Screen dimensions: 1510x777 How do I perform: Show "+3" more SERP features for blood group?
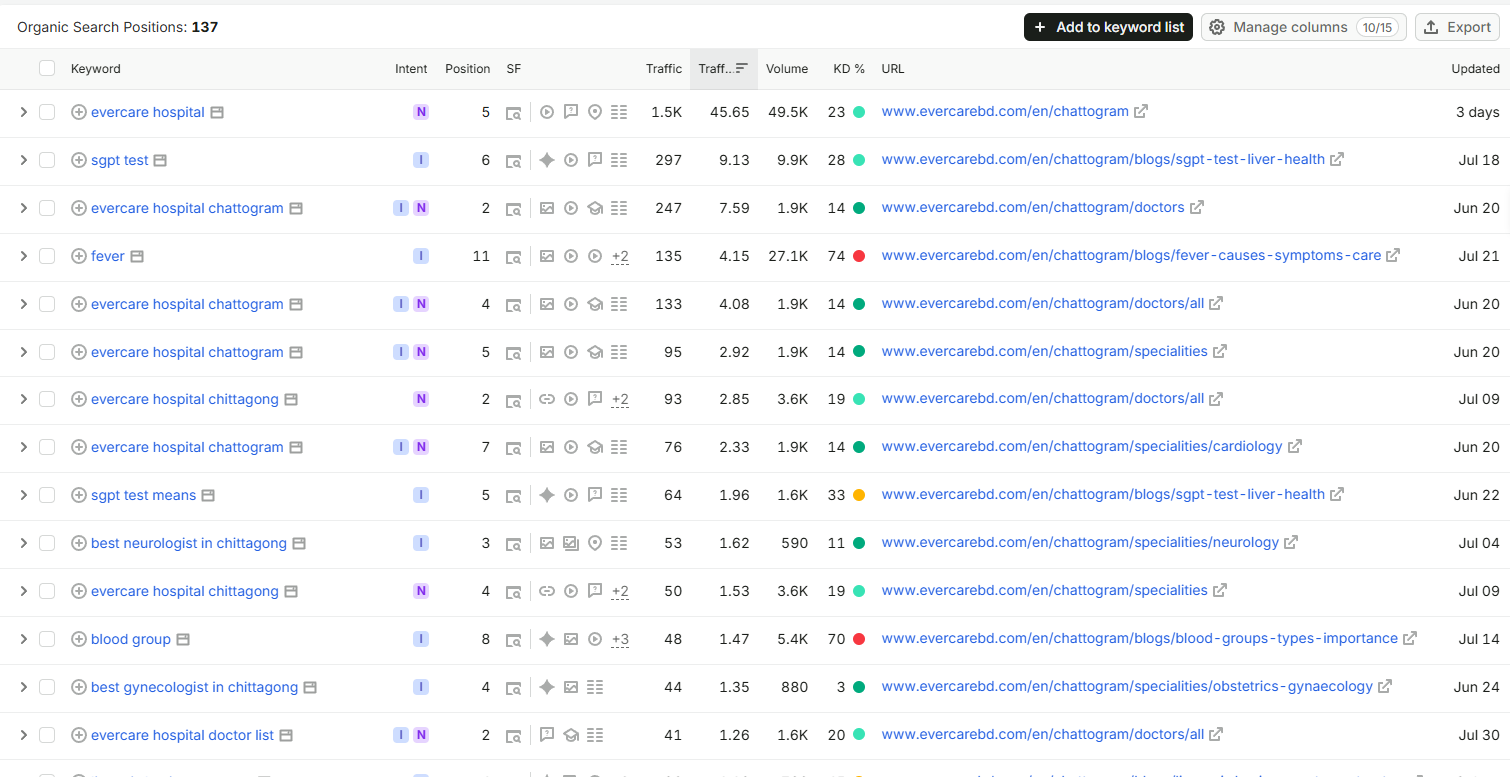coord(620,639)
